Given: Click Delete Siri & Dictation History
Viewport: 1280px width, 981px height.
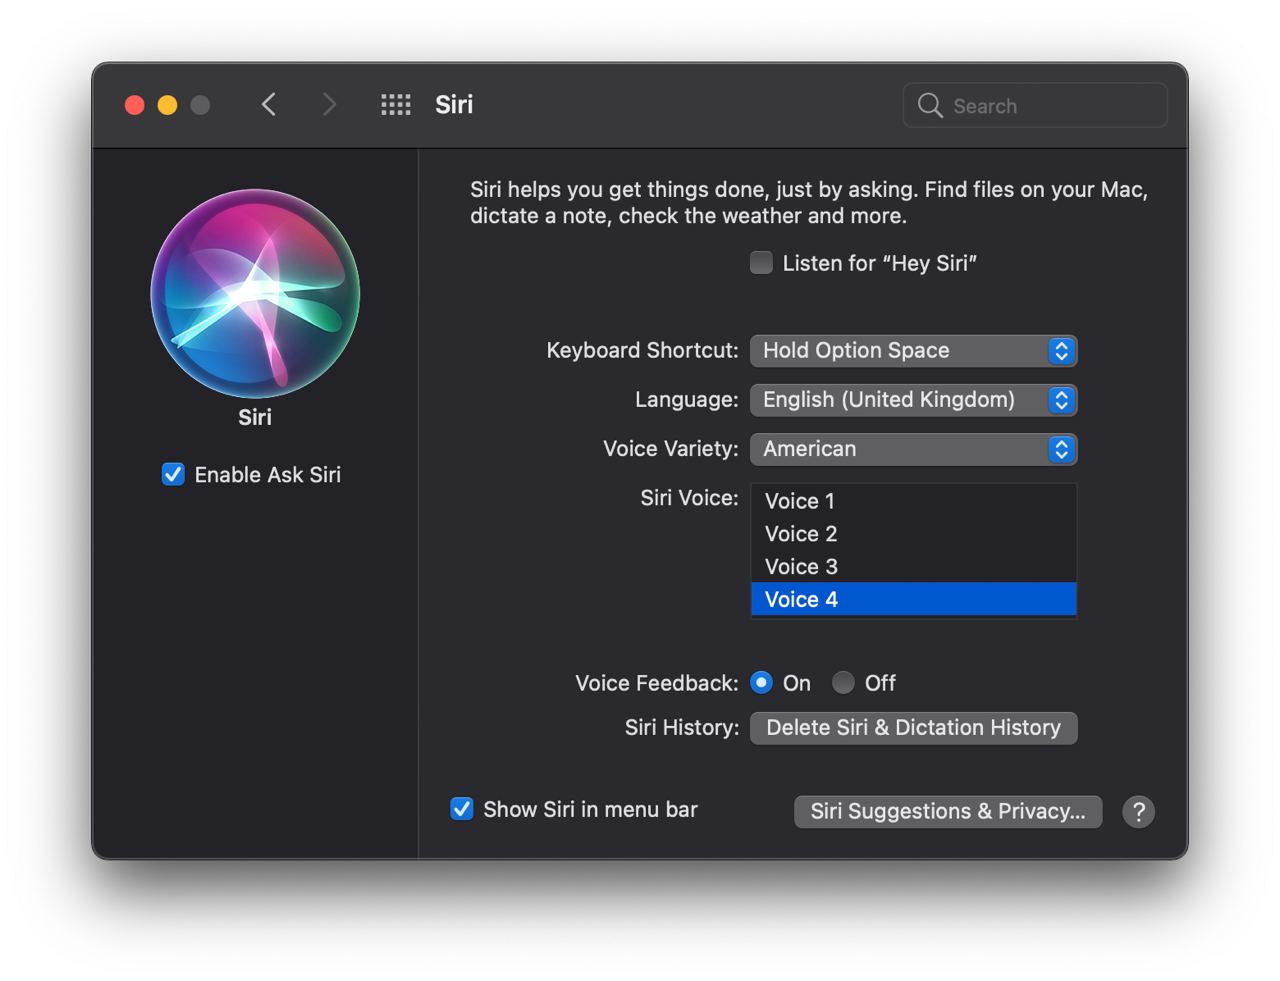Looking at the screenshot, I should point(913,728).
